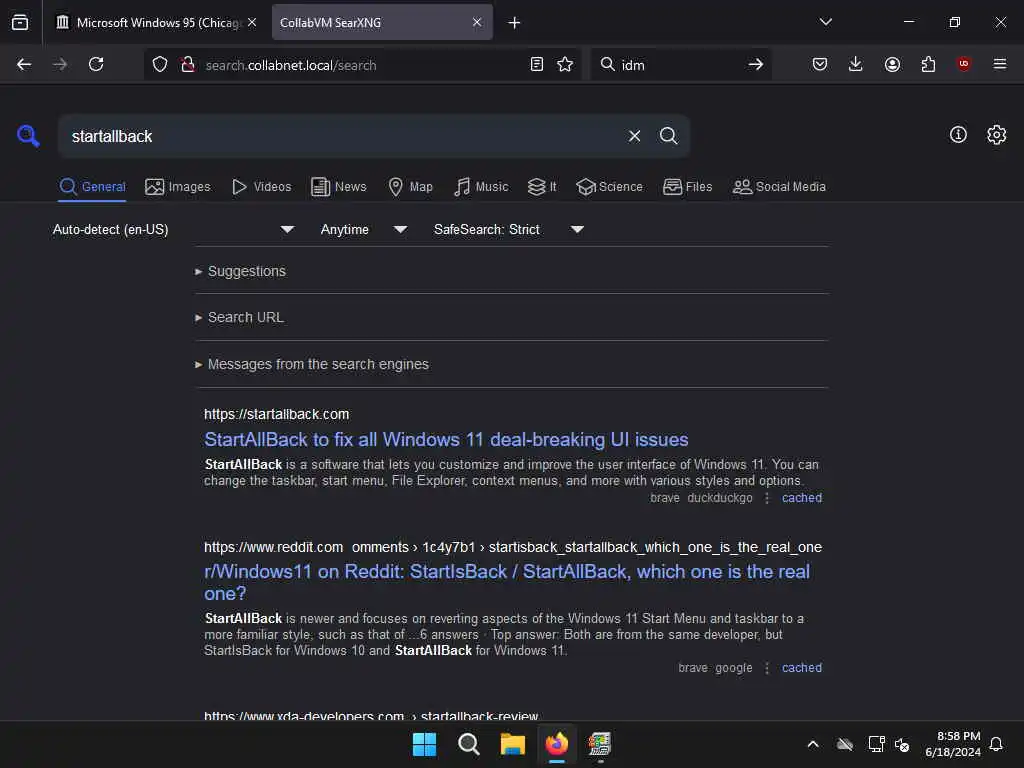Image resolution: width=1024 pixels, height=768 pixels.
Task: Open r/Windows11 Reddit StartIsBack result
Action: [x=507, y=582]
